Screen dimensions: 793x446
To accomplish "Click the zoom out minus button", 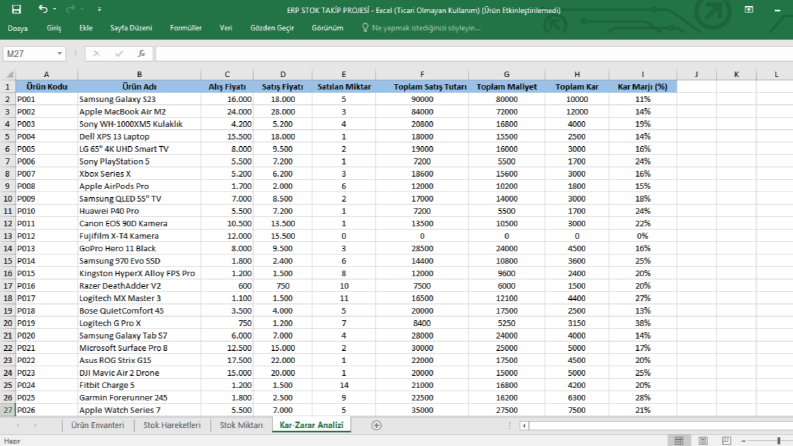I will (743, 441).
